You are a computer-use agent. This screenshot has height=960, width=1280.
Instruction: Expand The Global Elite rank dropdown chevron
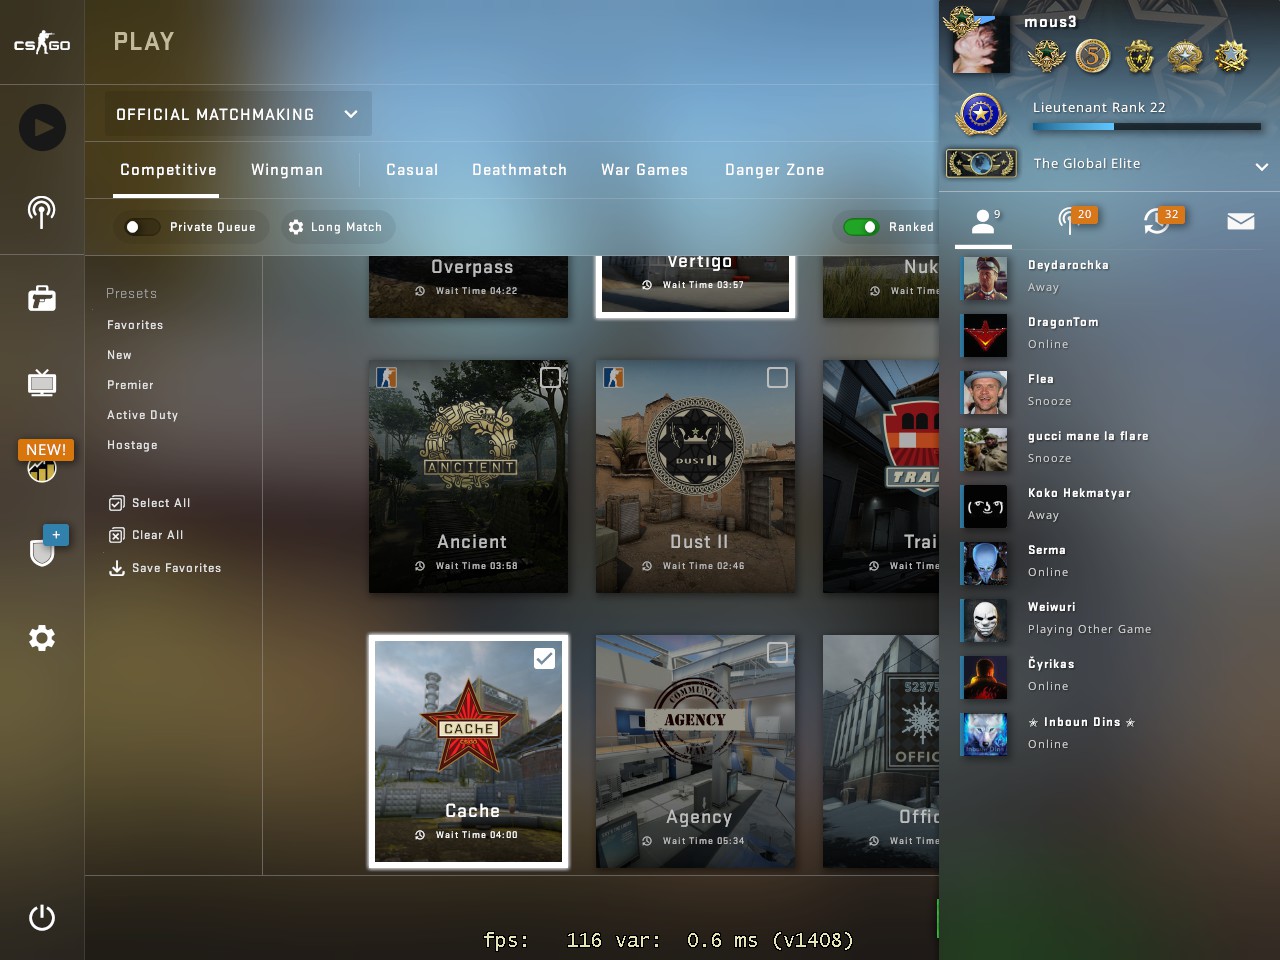pos(1261,167)
